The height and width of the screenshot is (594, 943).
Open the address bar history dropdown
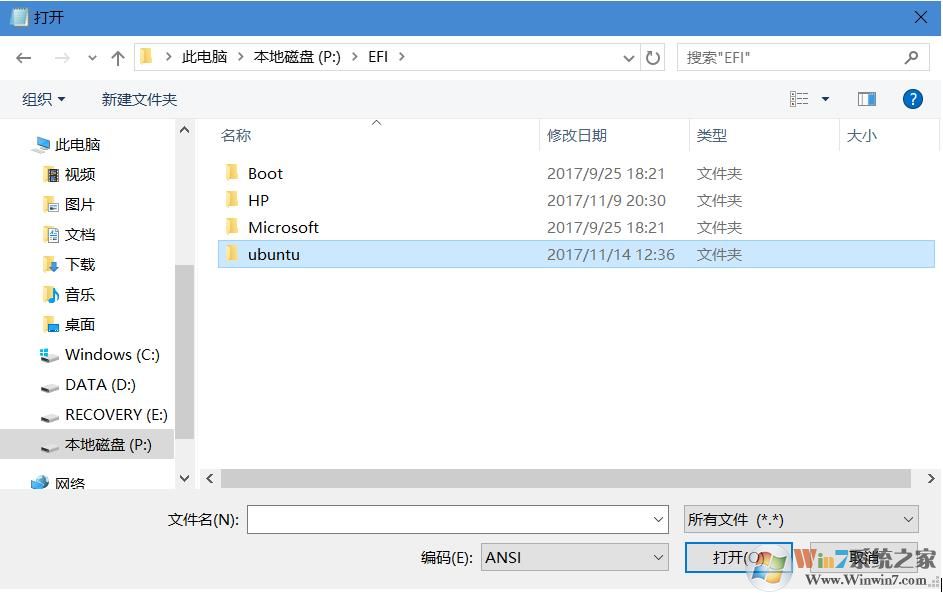(628, 58)
